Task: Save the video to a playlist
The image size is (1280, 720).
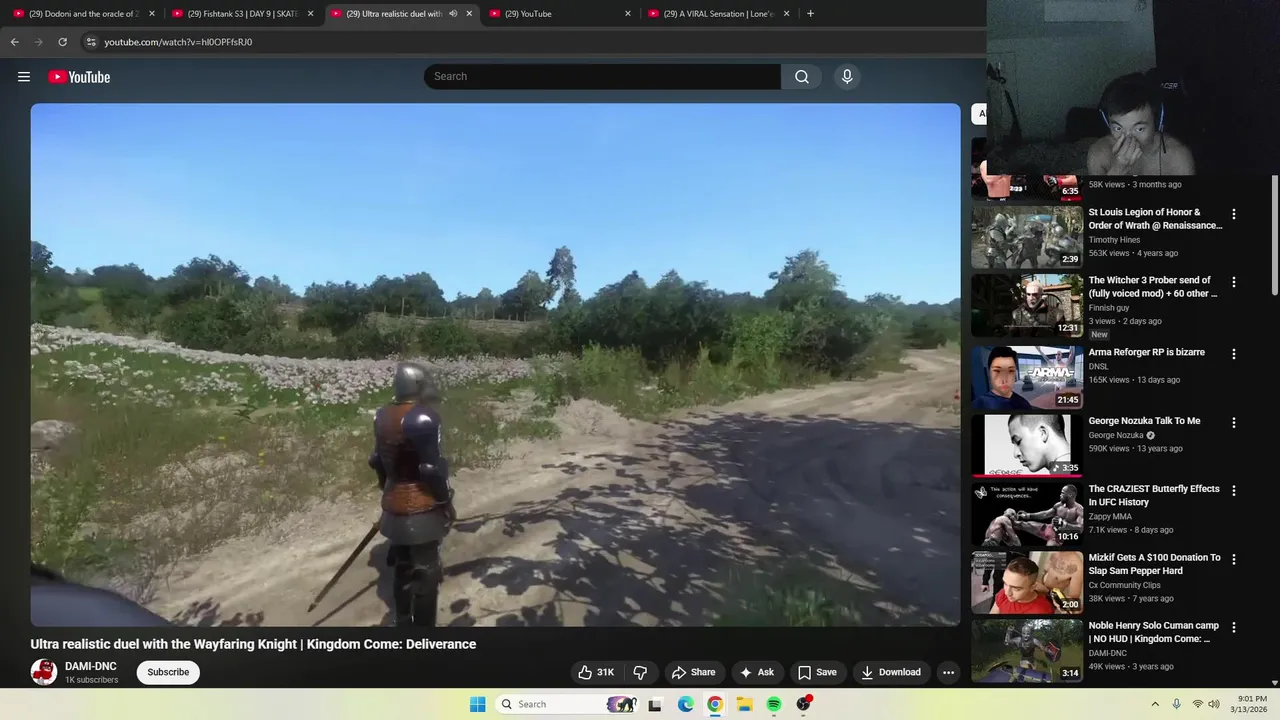Action: [x=817, y=672]
